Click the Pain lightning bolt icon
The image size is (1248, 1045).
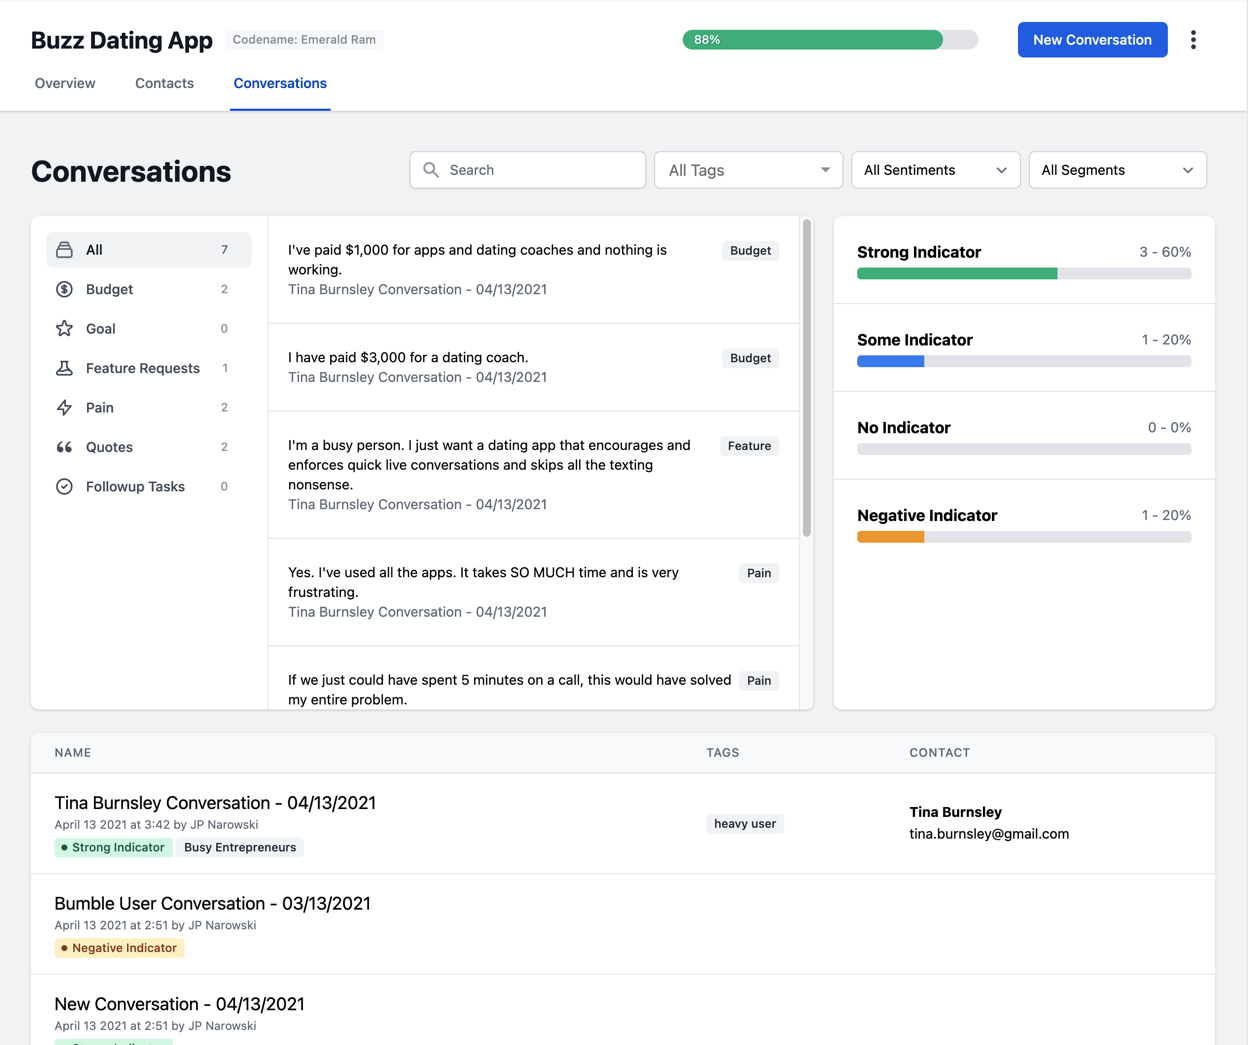[64, 407]
